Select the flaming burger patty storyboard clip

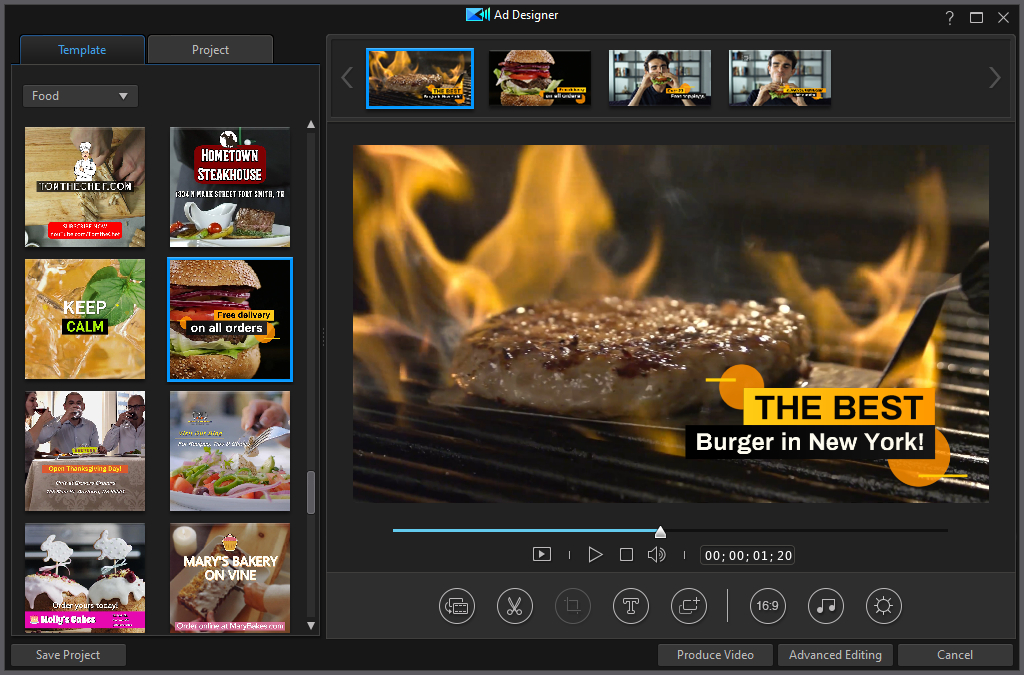[x=420, y=78]
